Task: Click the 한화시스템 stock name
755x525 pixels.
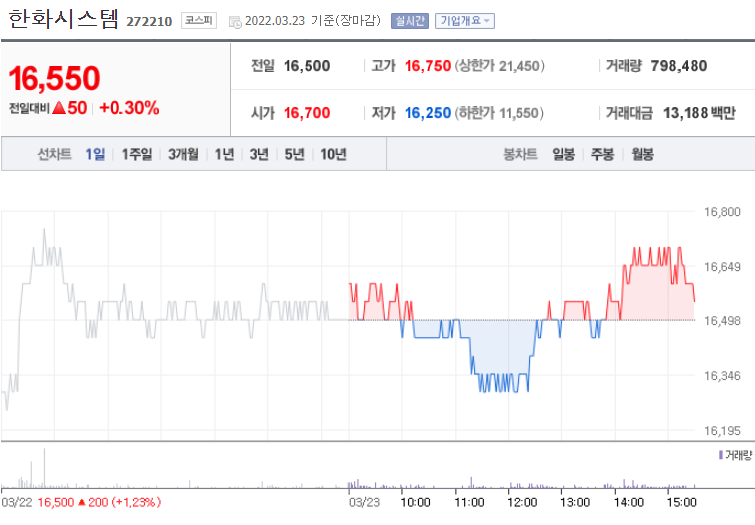Action: [x=64, y=19]
